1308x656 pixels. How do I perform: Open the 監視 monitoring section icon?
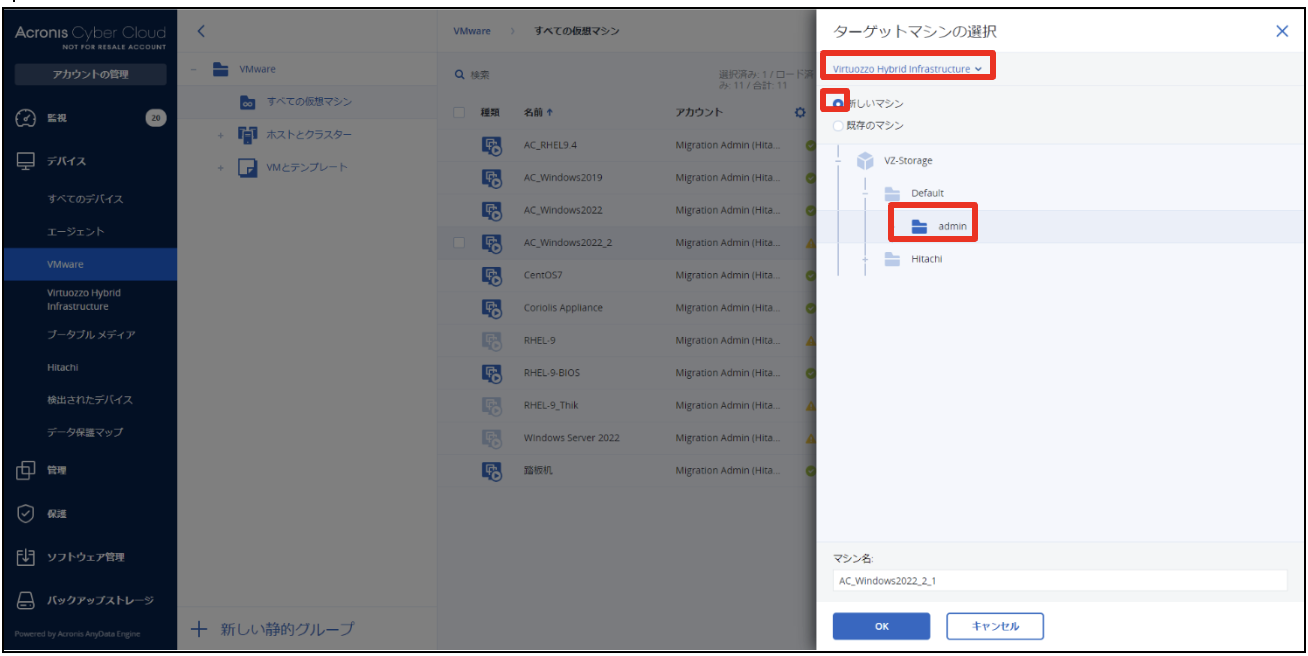click(x=27, y=118)
